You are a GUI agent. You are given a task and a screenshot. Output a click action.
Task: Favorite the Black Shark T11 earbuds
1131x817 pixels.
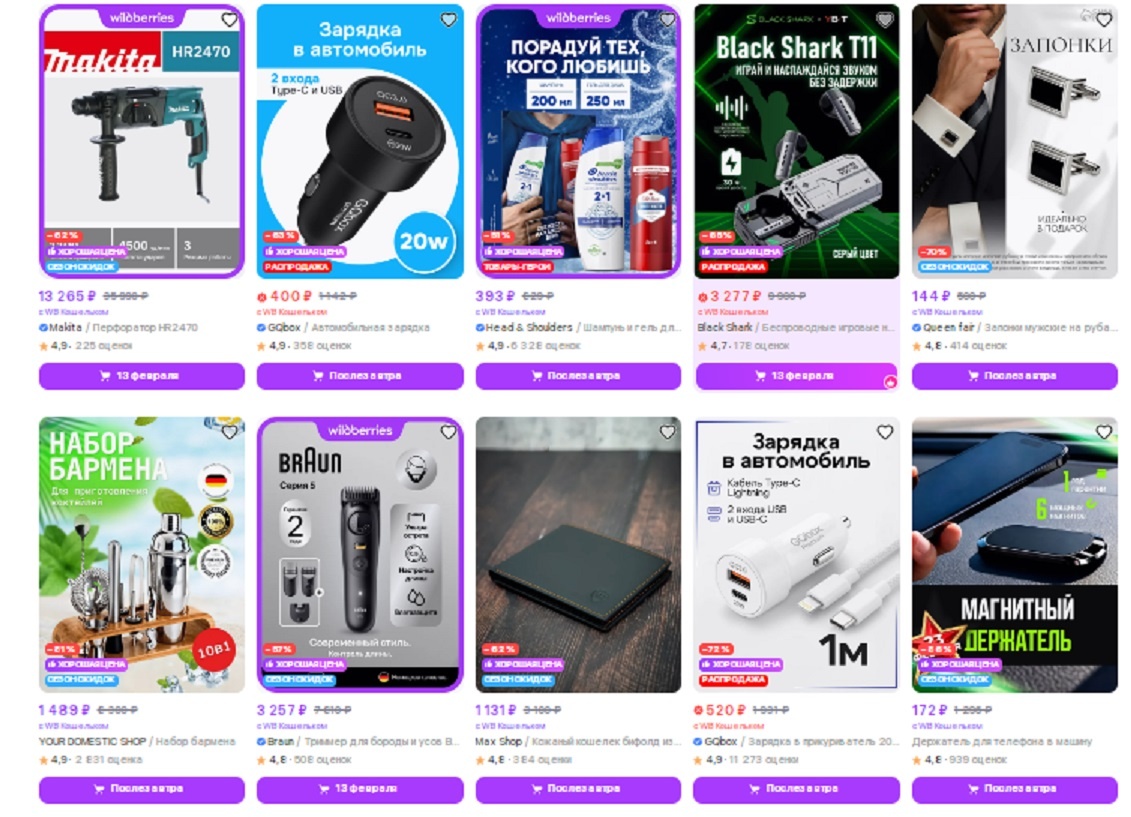pyautogui.click(x=885, y=20)
